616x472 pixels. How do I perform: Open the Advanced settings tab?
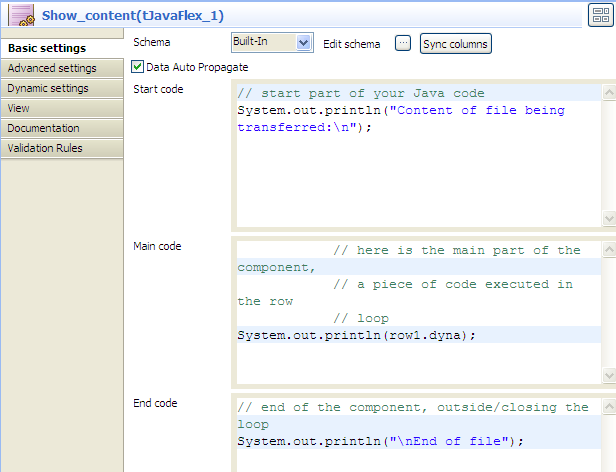52,69
